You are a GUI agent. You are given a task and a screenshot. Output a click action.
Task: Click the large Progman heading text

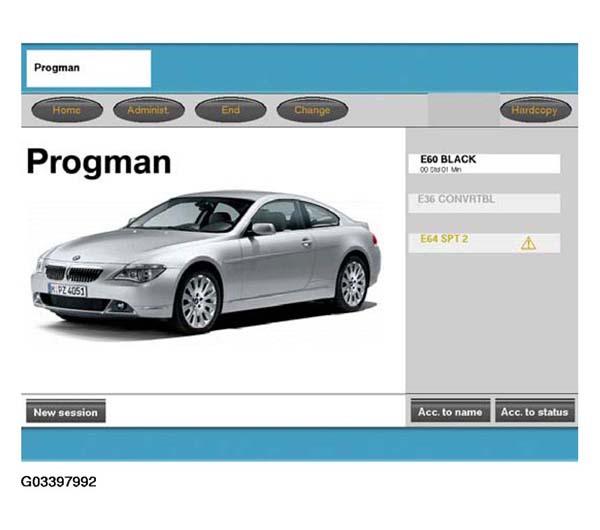tap(98, 162)
